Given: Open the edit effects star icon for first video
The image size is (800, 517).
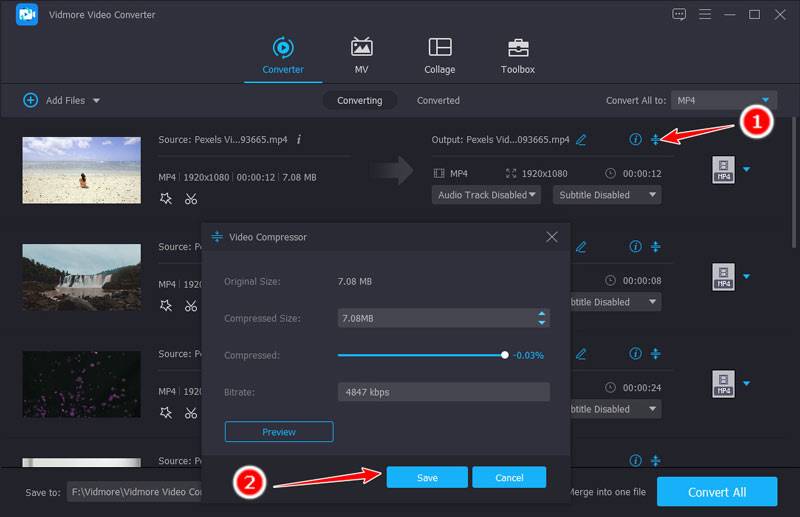Looking at the screenshot, I should (x=166, y=198).
